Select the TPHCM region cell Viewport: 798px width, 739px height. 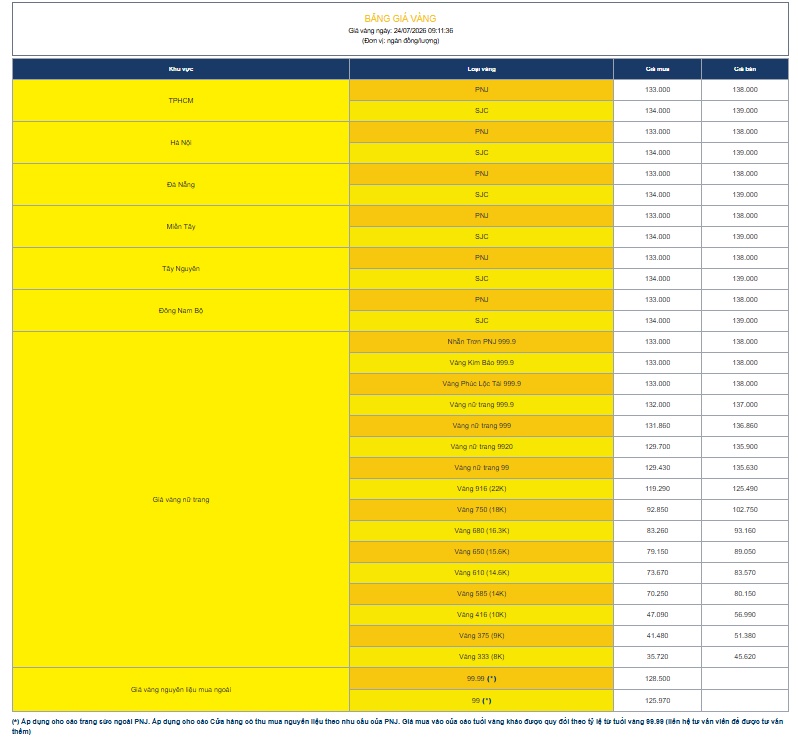(181, 100)
